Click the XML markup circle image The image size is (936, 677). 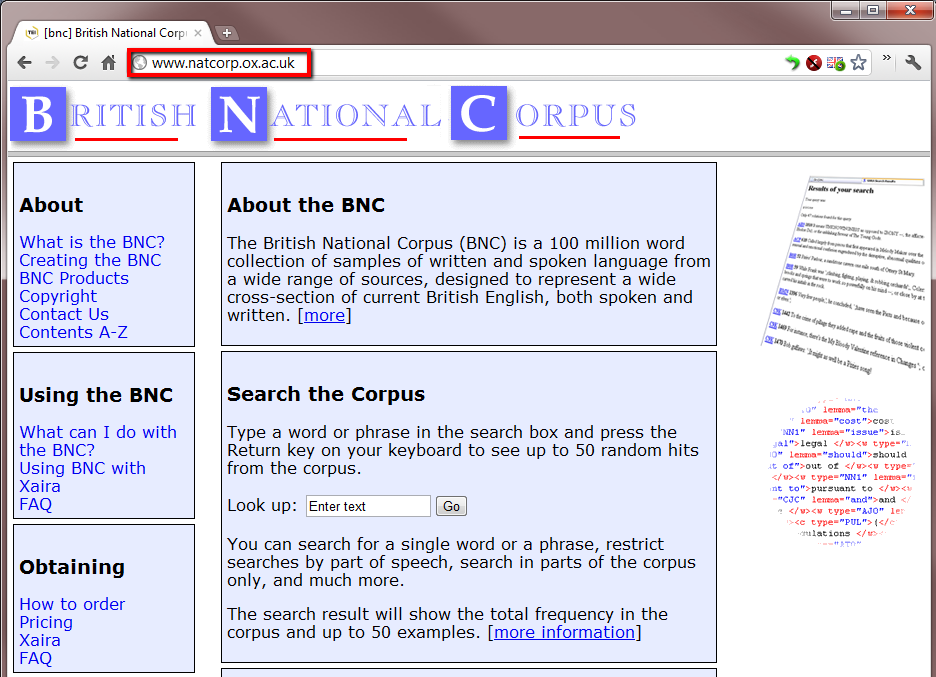[842, 472]
